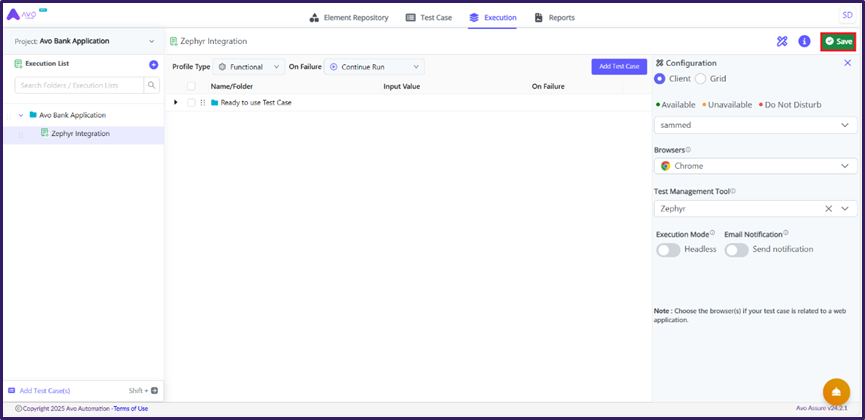The width and height of the screenshot is (865, 420).
Task: Toggle Headless execution mode switch
Action: 668,250
